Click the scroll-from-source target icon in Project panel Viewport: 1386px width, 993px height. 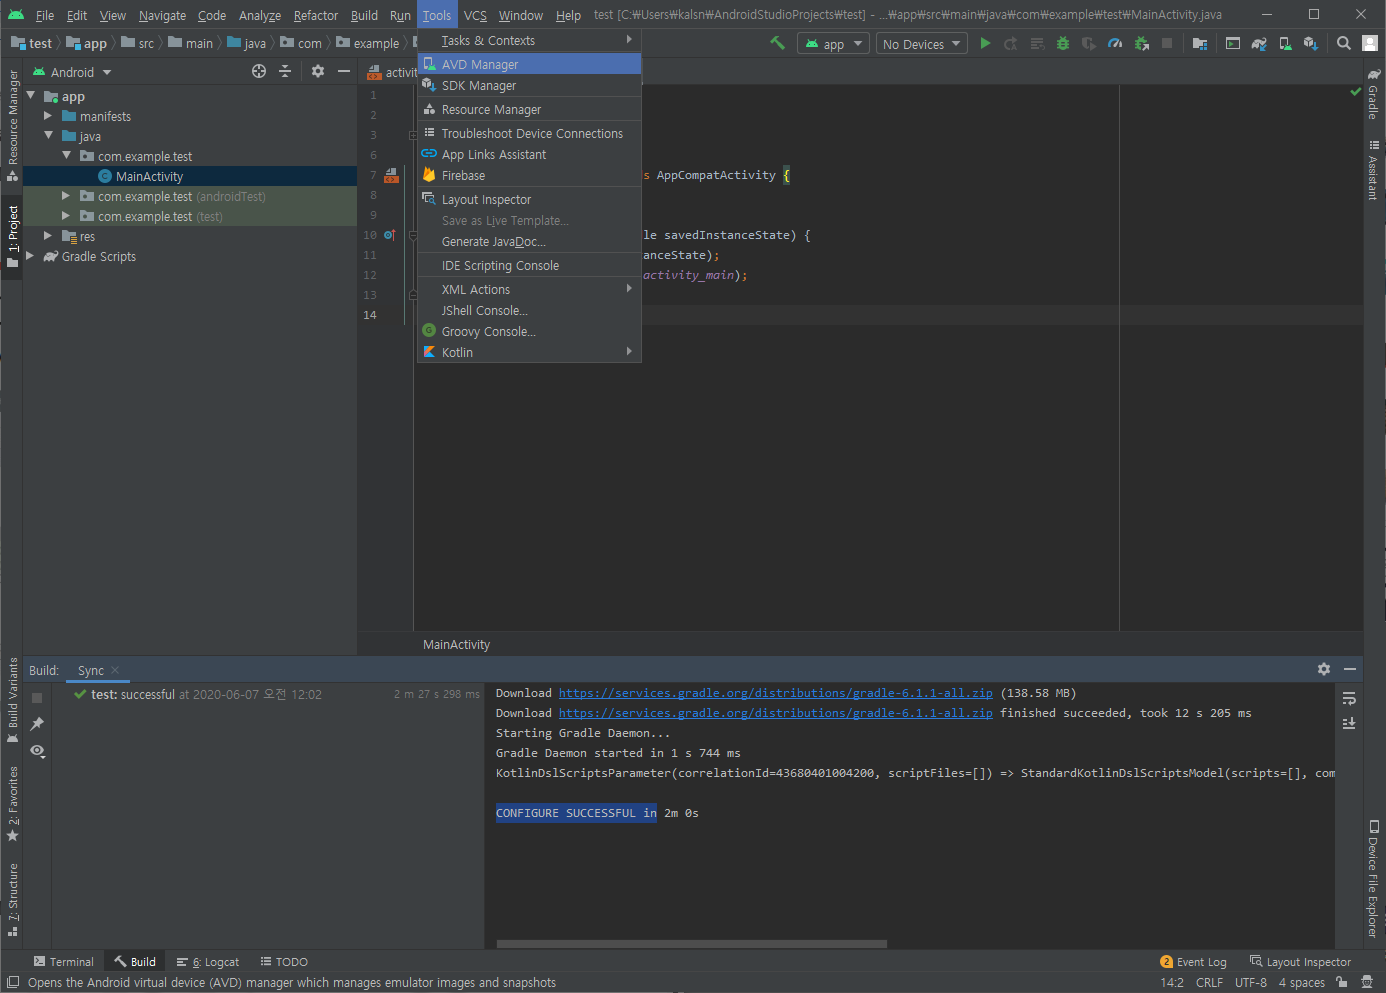[259, 71]
